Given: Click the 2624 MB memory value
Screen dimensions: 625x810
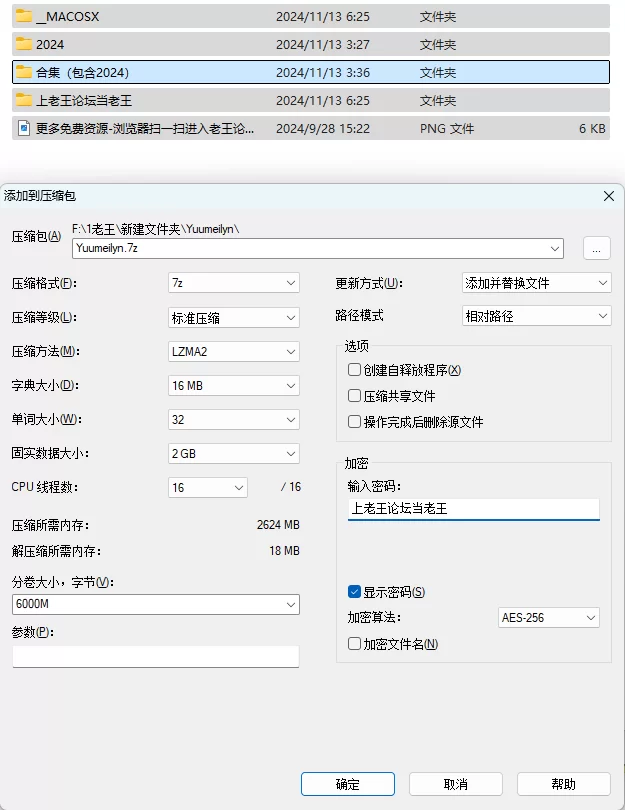Looking at the screenshot, I should click(x=278, y=525).
